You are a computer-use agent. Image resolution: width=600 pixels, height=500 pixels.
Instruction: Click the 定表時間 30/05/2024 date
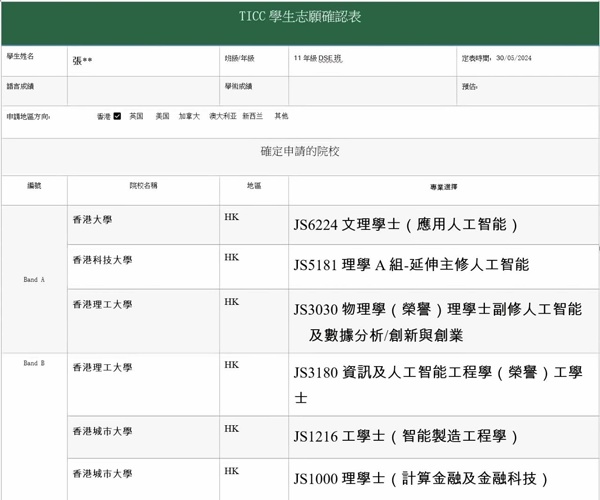[x=496, y=58]
